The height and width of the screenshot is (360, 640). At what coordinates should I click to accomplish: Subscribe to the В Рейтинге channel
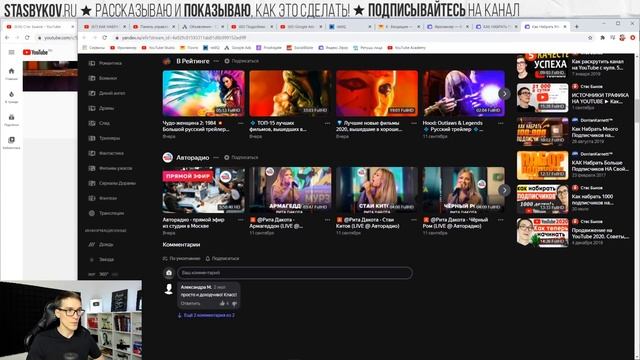point(242,61)
